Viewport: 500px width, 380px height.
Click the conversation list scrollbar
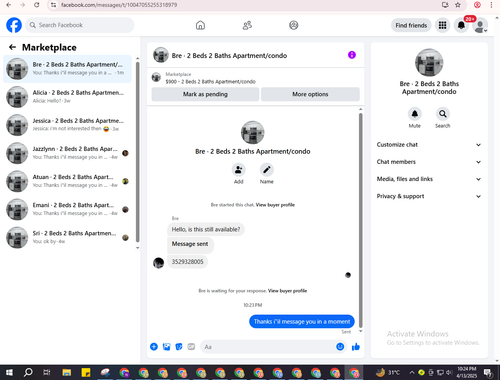137,152
